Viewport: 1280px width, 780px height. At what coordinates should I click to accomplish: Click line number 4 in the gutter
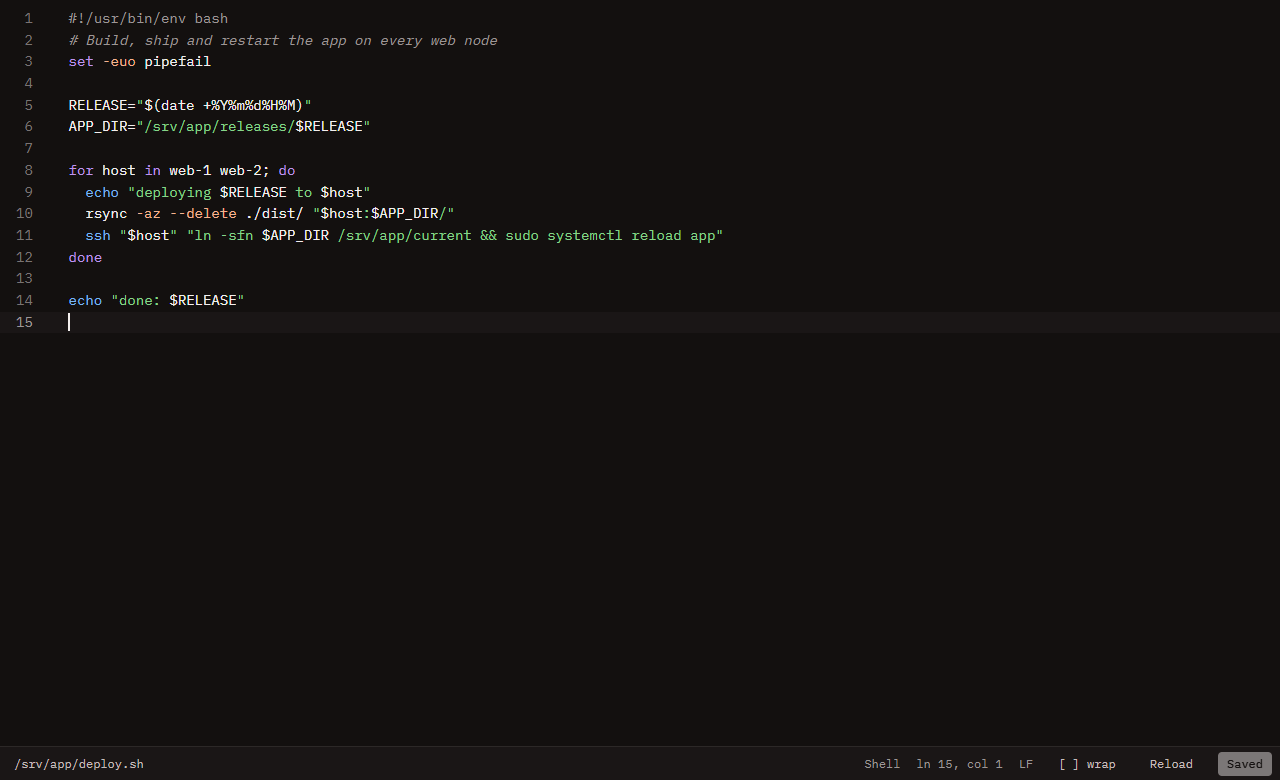click(x=28, y=83)
